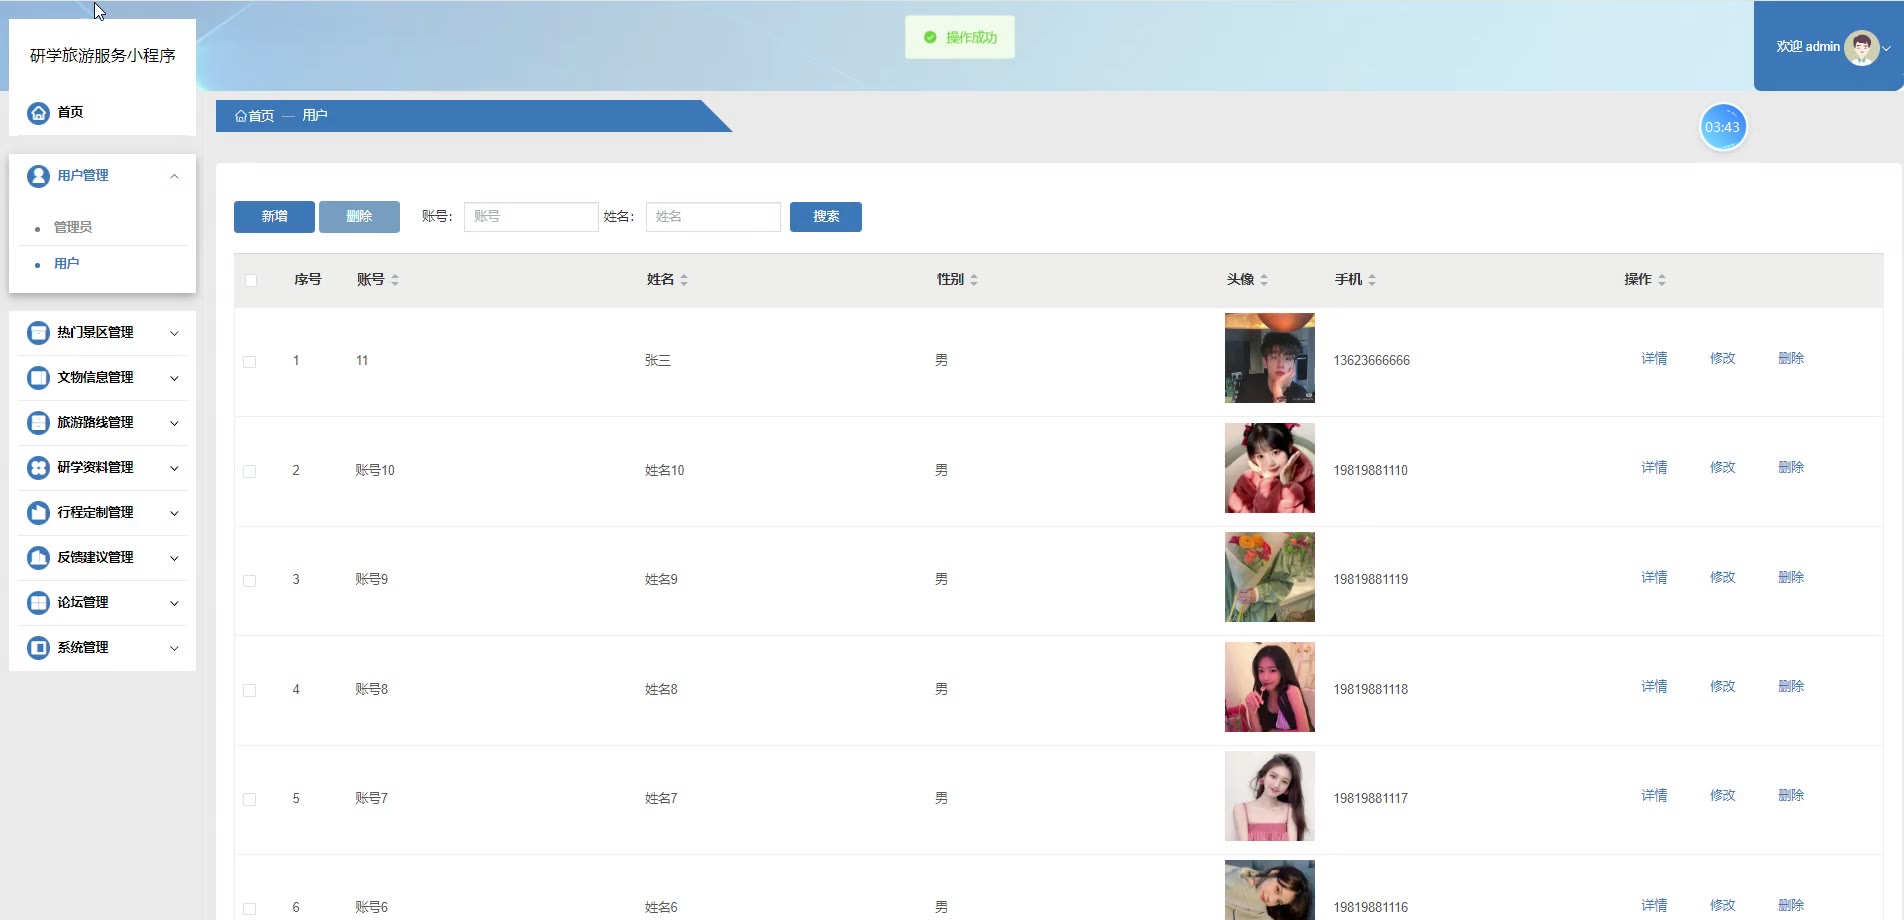
Task: Expand the 文物信息管理 chevron
Action: point(174,378)
